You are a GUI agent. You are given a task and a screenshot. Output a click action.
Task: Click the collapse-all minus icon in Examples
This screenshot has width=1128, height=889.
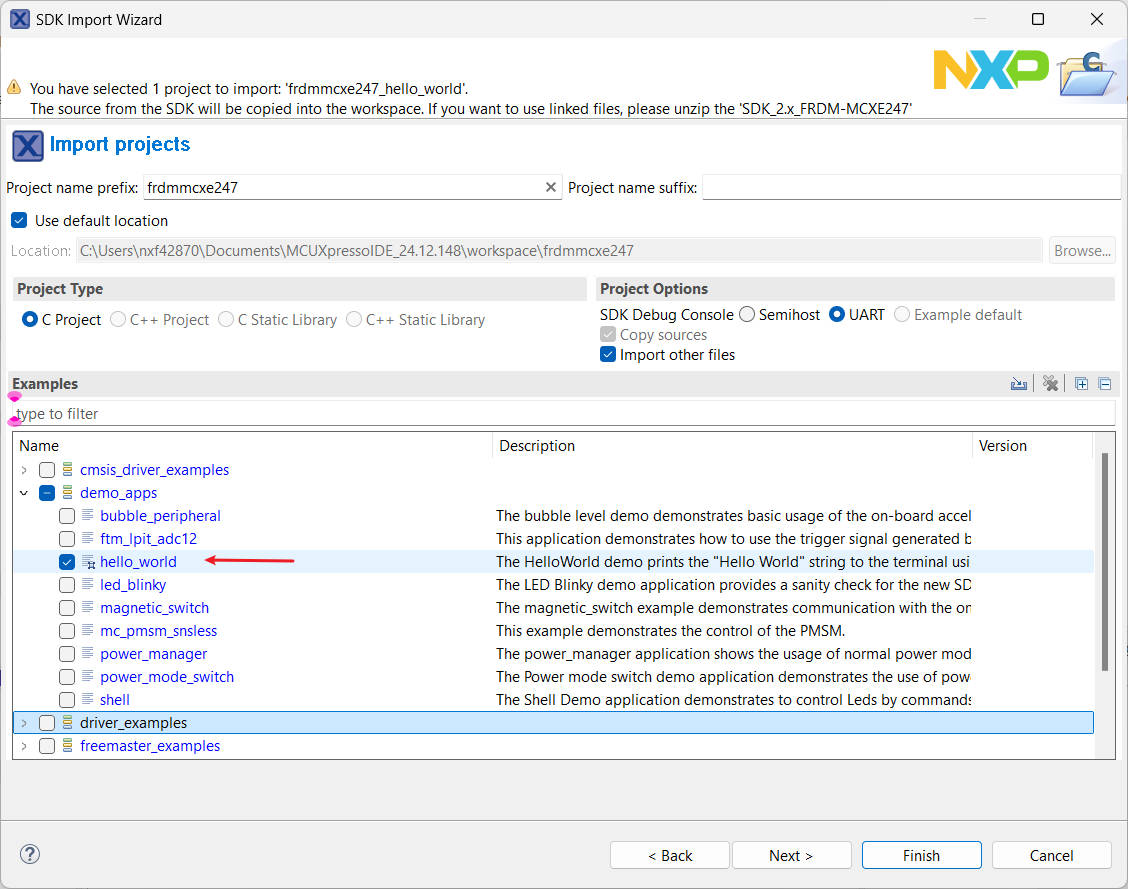1105,384
